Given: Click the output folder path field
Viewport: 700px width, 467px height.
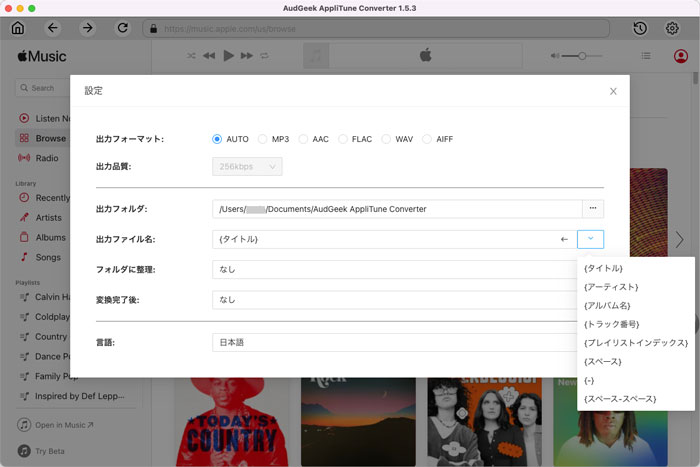Looking at the screenshot, I should (397, 209).
